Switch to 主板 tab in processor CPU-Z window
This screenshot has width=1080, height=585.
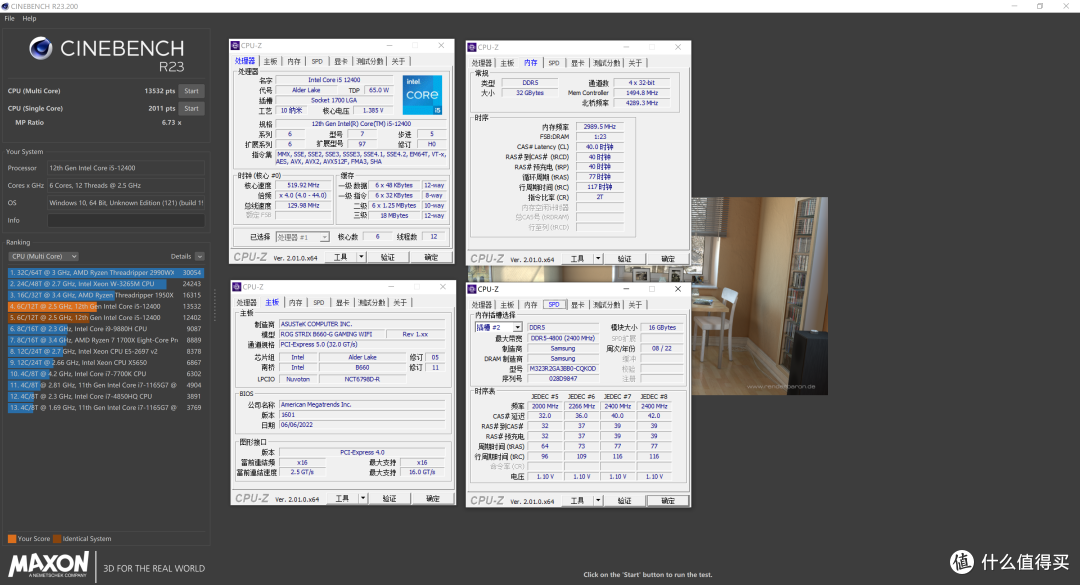[x=270, y=61]
